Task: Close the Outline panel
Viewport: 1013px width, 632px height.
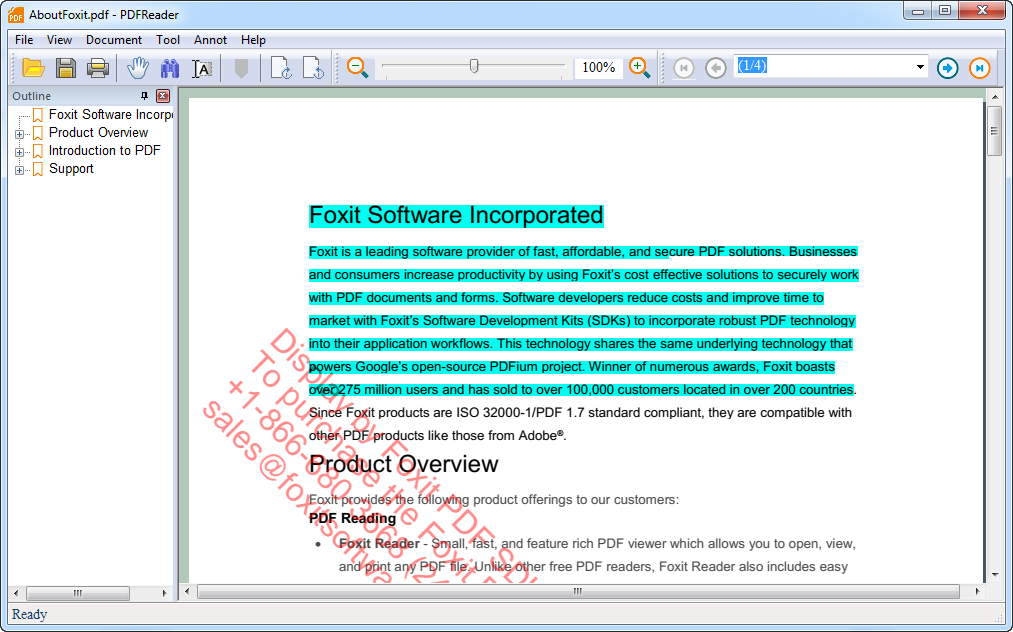Action: (163, 96)
